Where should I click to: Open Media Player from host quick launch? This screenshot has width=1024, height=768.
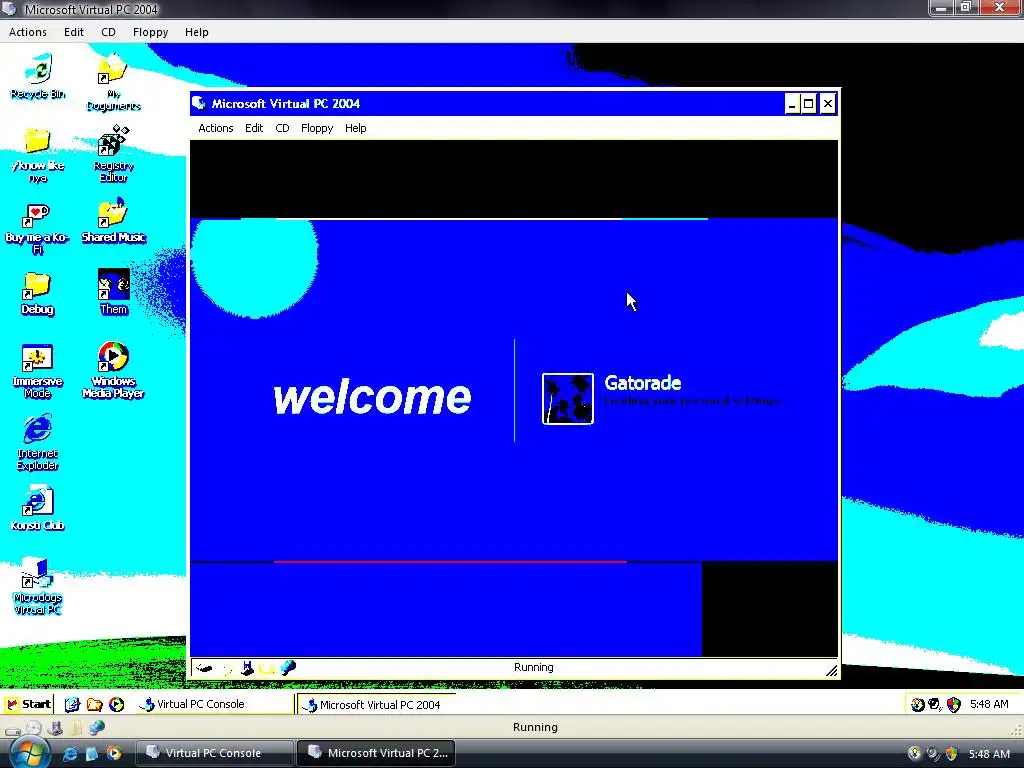113,753
